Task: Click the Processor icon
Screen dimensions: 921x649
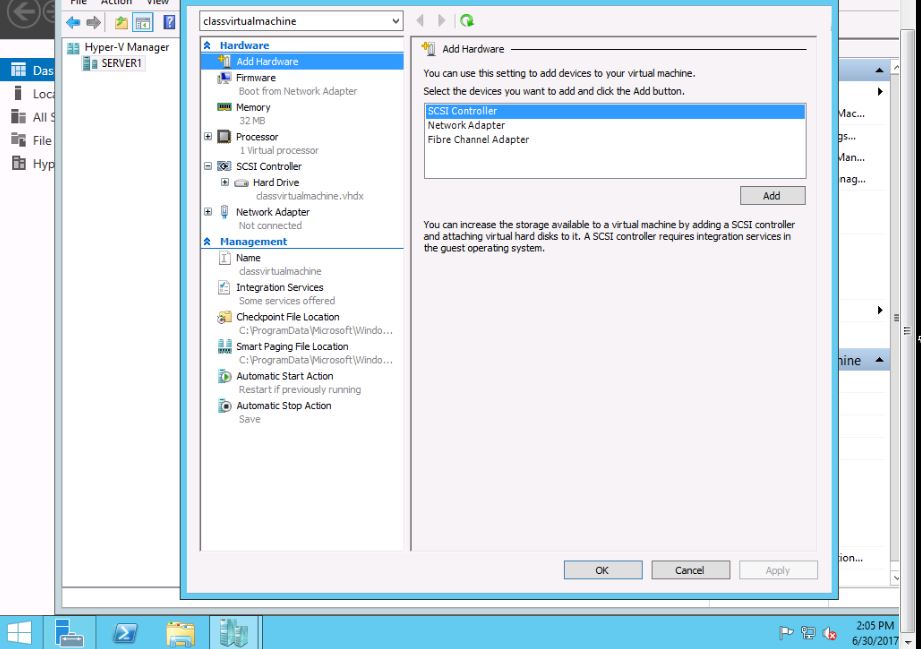Action: point(224,137)
